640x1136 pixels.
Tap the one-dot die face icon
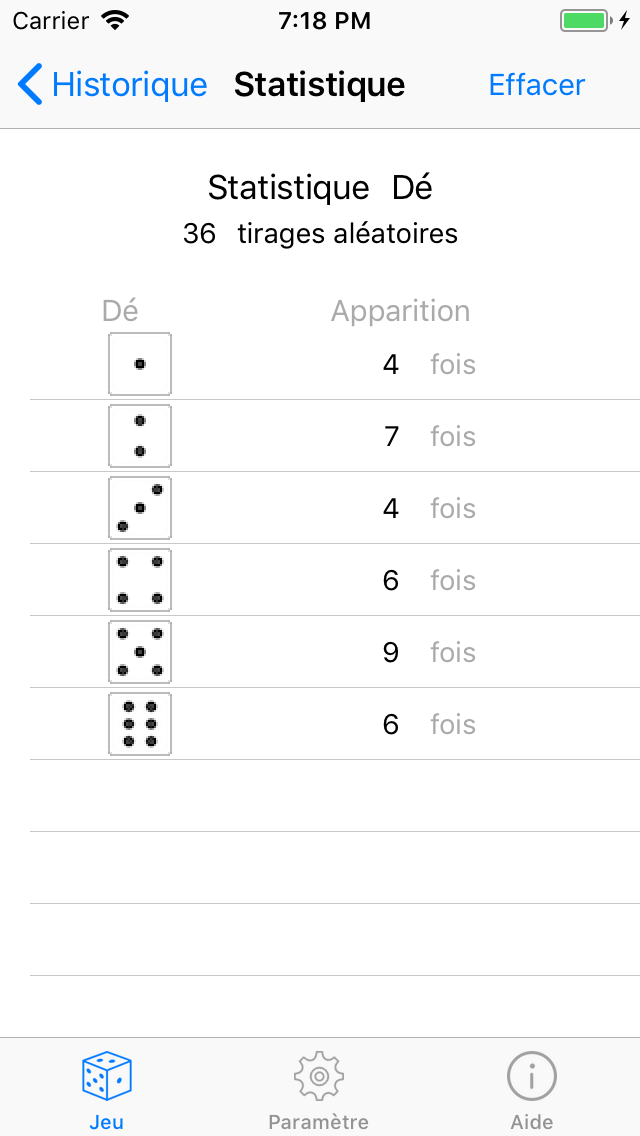tap(140, 364)
